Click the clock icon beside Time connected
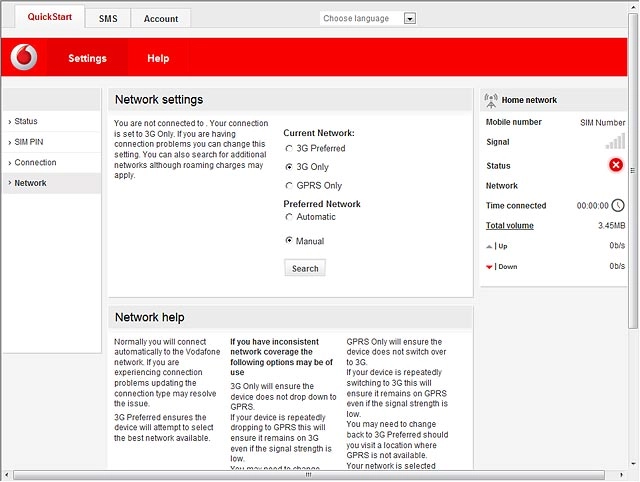 [618, 205]
